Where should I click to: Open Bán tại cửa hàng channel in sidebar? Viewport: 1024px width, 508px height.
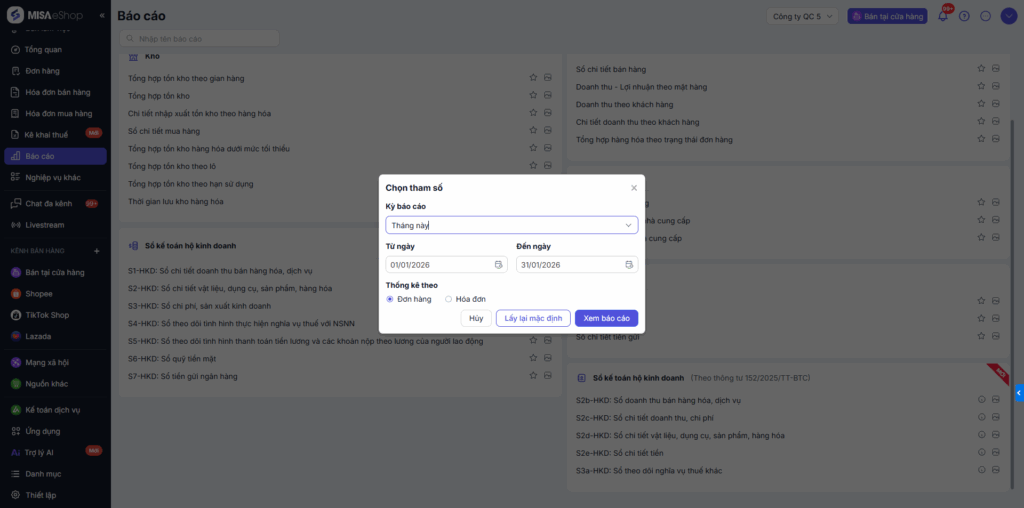56,272
